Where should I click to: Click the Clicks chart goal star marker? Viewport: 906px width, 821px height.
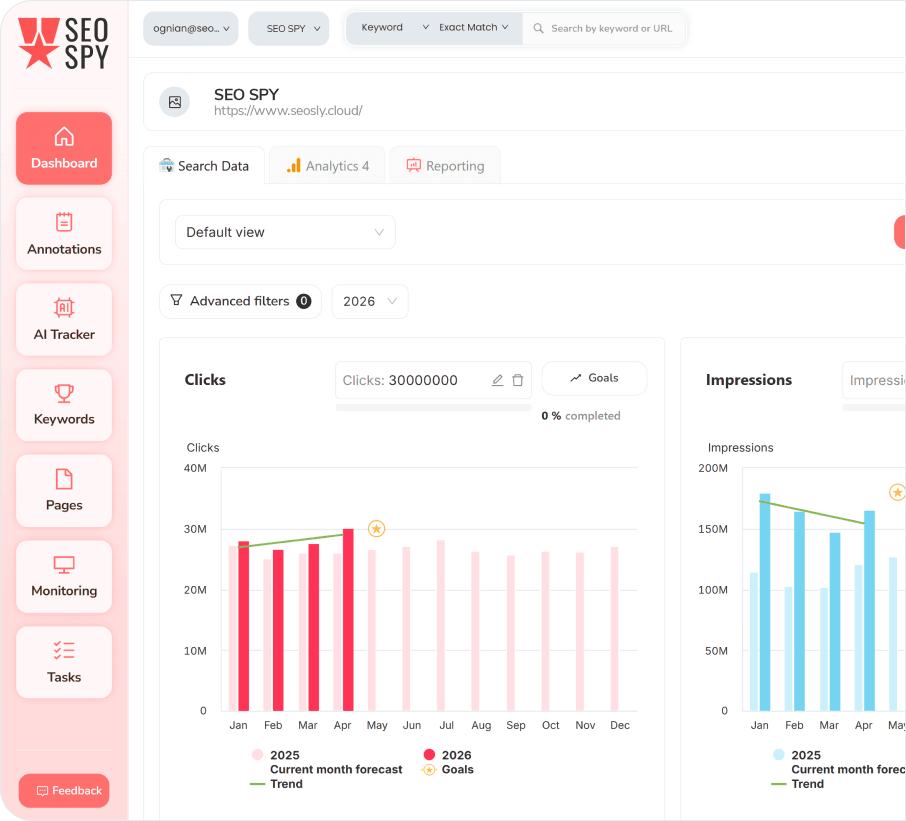tap(377, 528)
